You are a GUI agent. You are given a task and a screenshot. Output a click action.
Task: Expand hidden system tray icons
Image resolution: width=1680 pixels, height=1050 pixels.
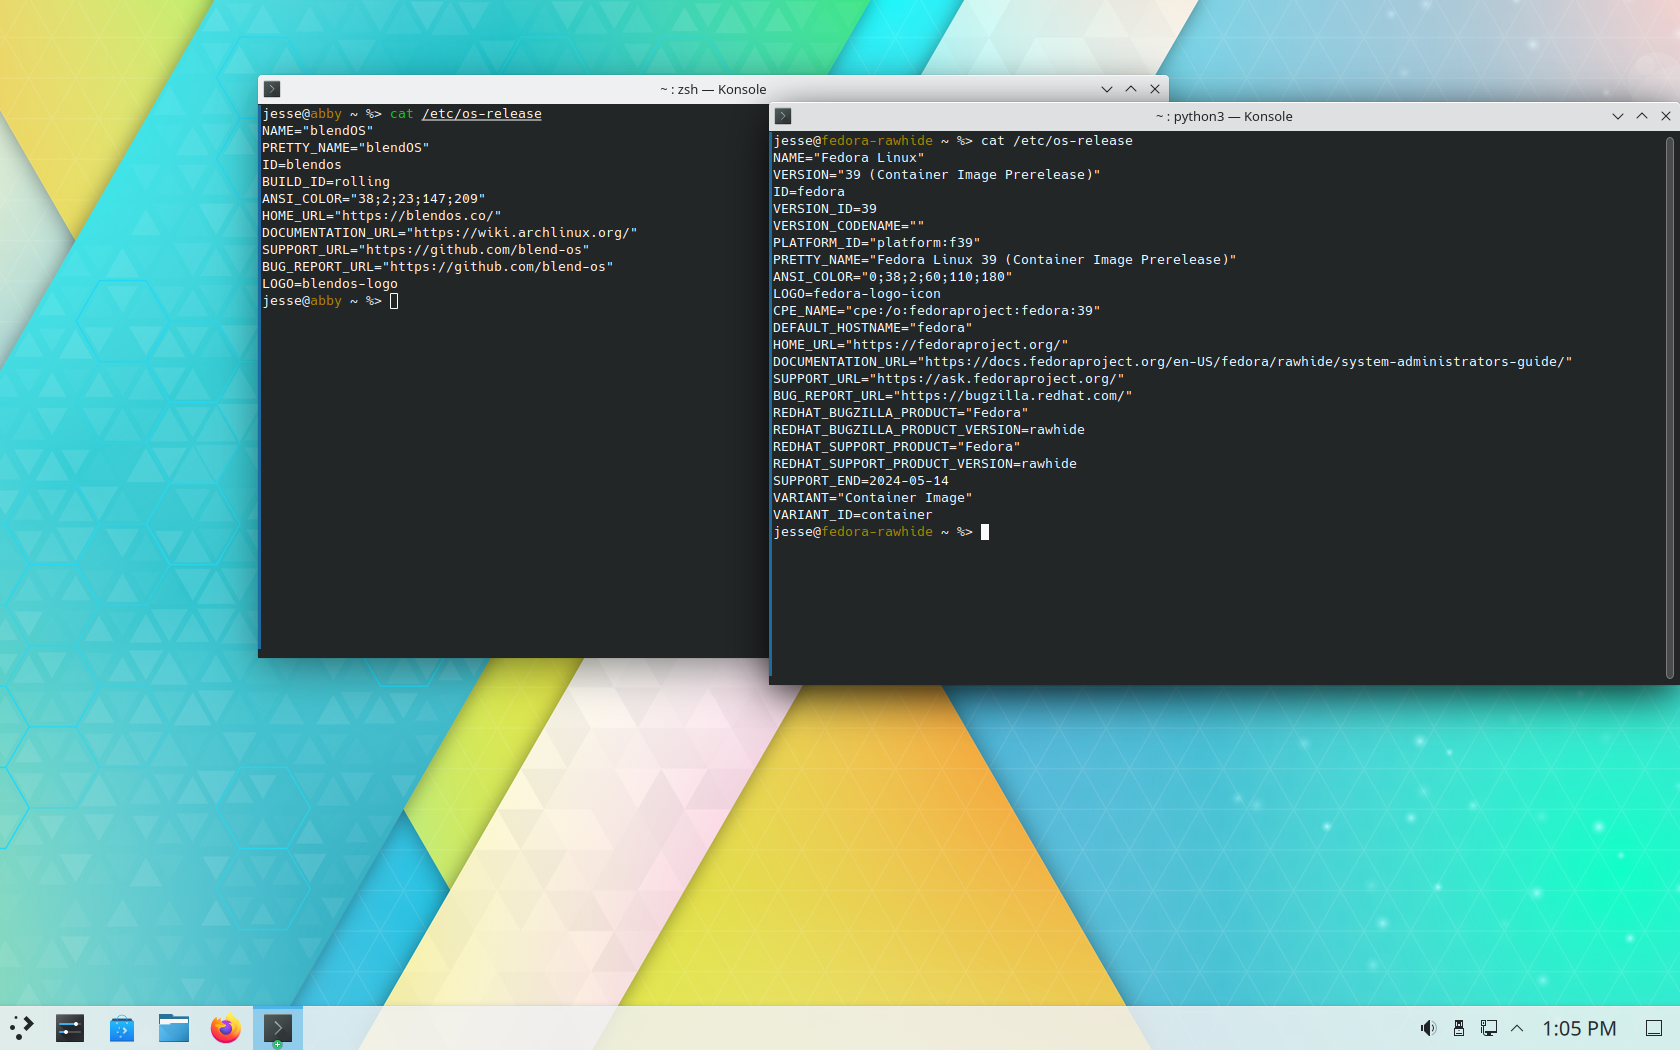(1517, 1028)
